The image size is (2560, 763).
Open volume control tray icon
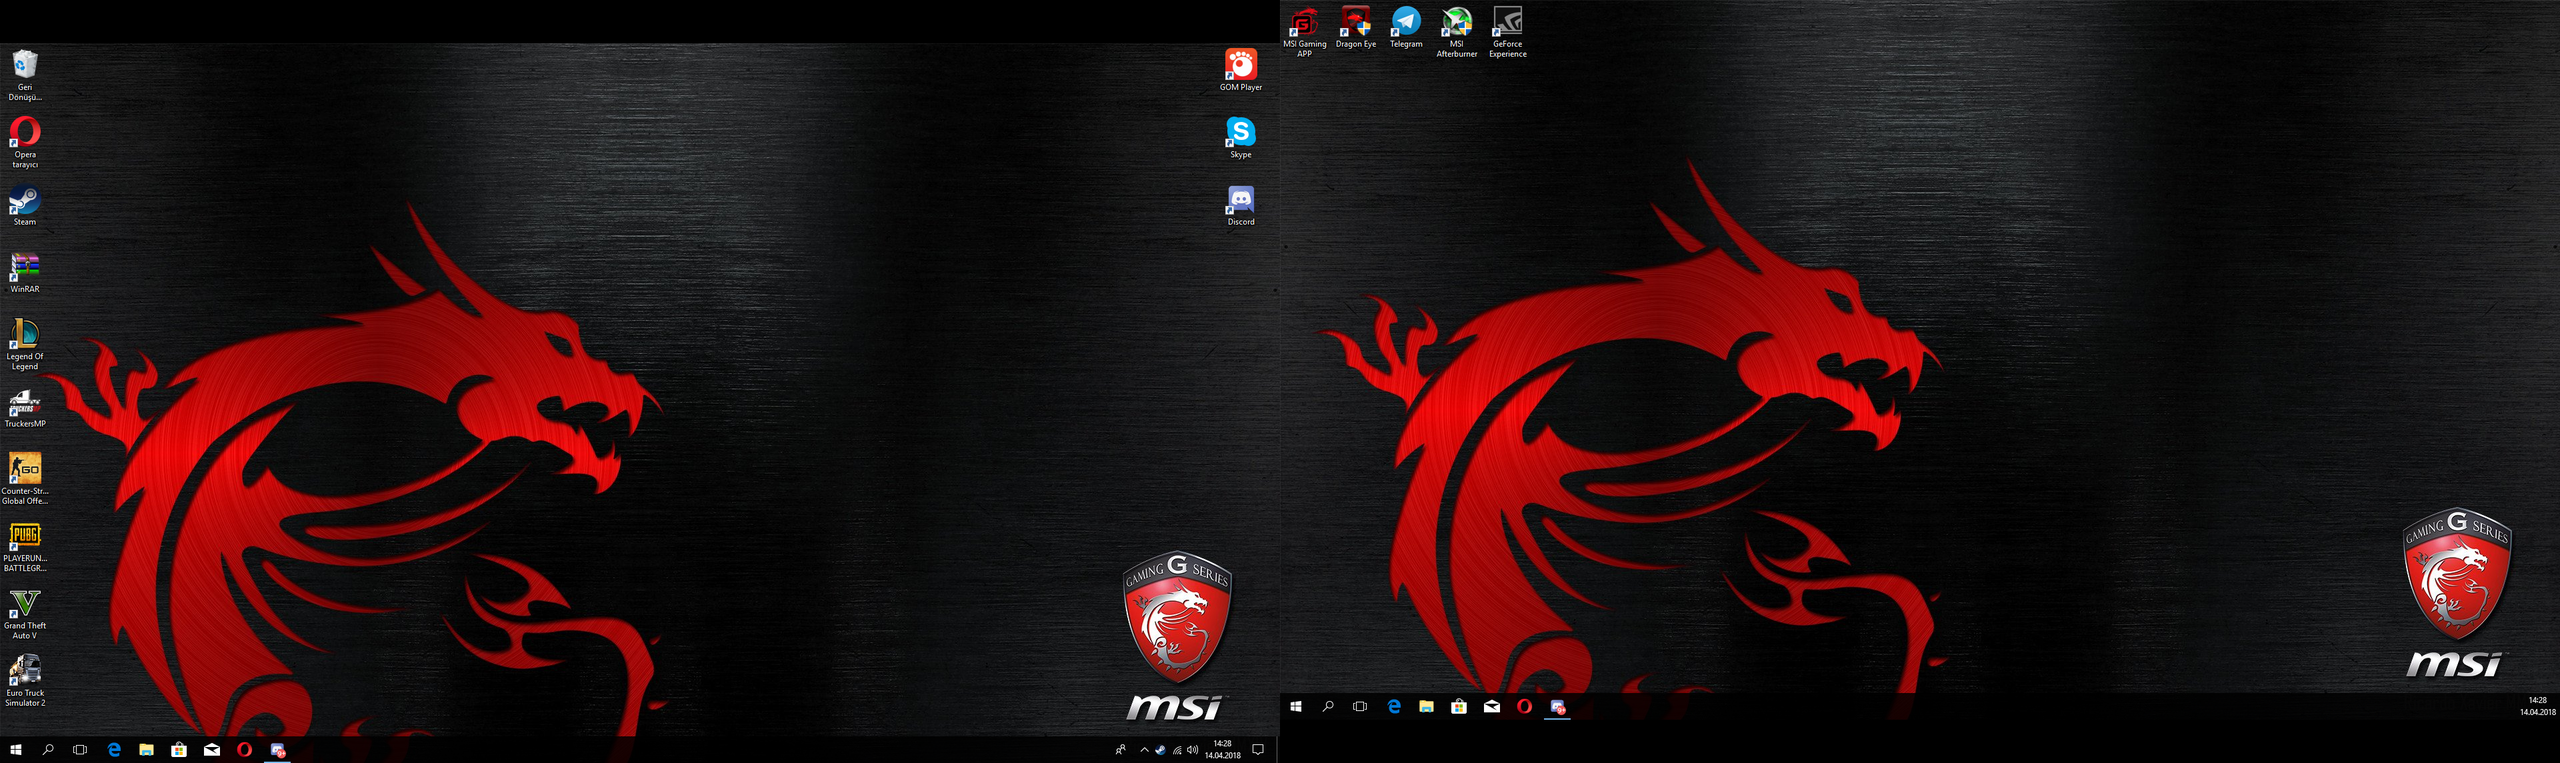pyautogui.click(x=1192, y=750)
